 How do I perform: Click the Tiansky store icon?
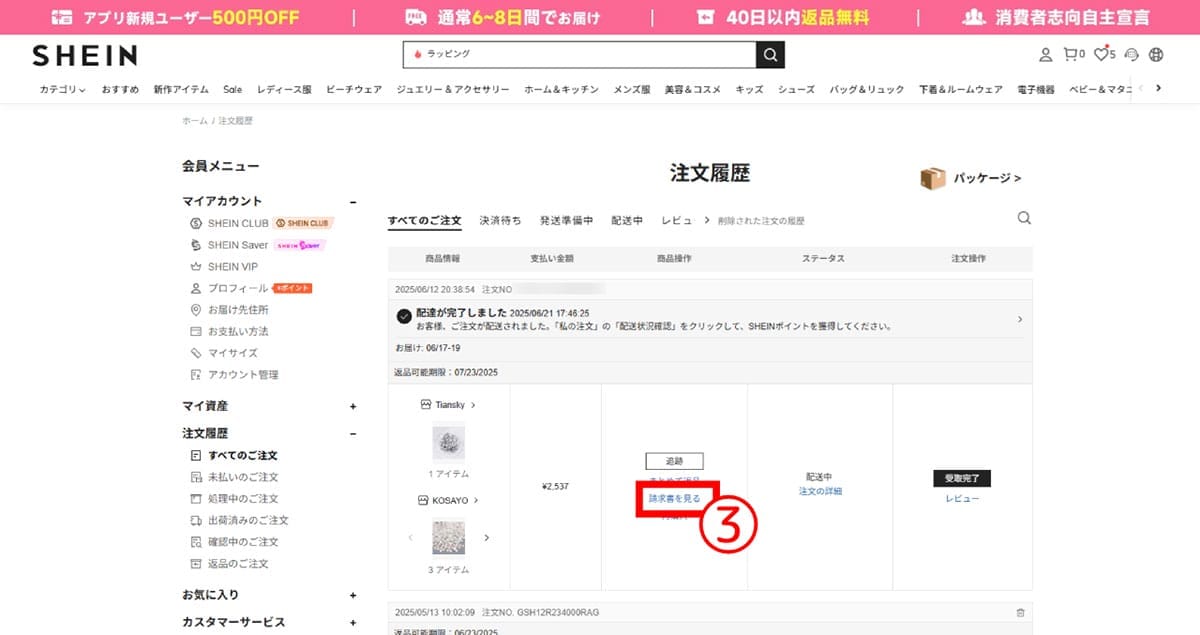426,405
